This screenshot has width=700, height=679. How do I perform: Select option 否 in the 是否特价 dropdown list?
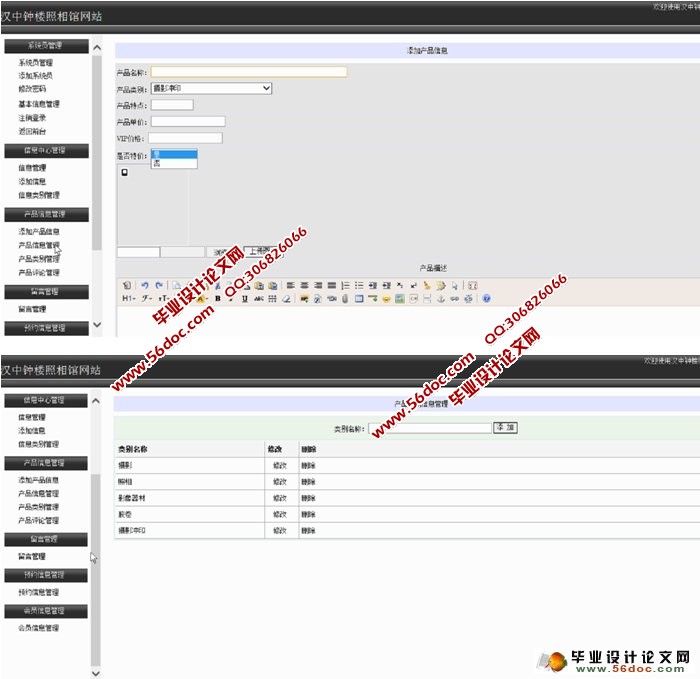coord(156,163)
